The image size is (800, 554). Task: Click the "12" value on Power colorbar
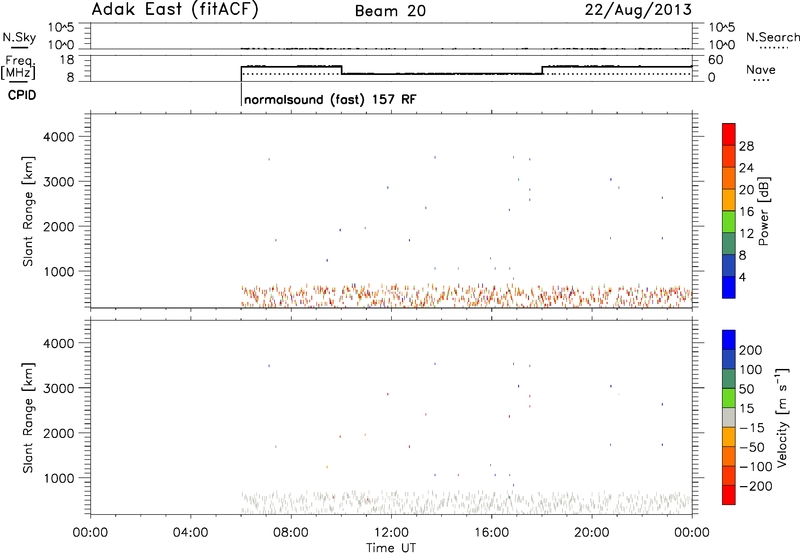[746, 234]
